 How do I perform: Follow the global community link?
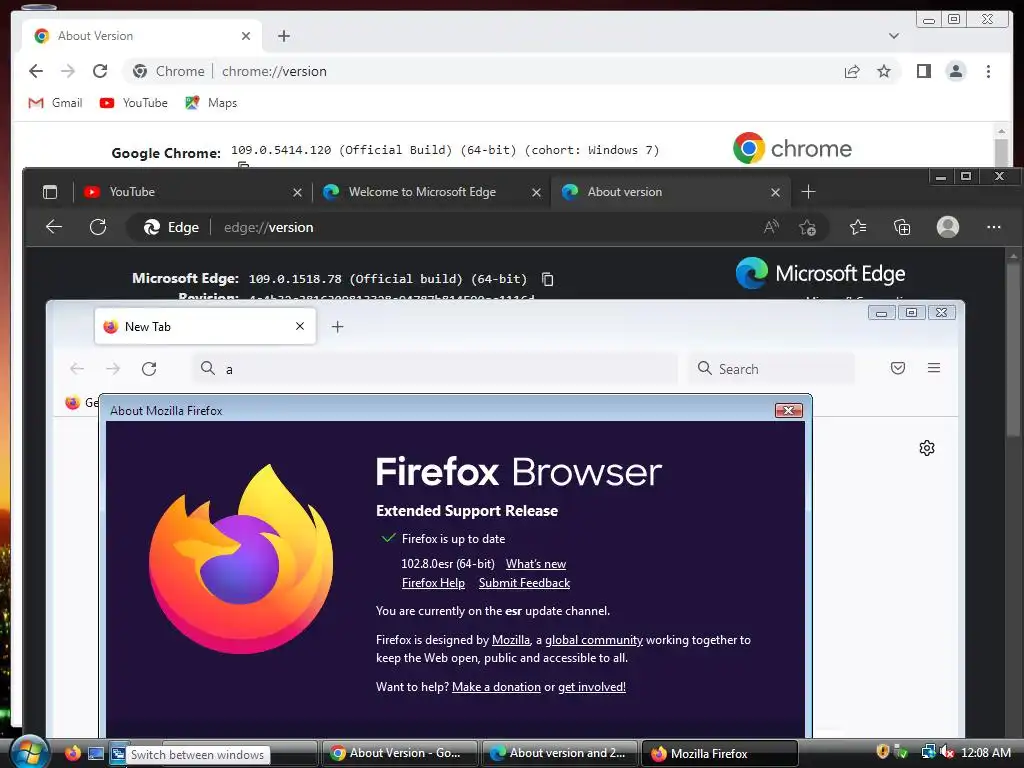tap(594, 640)
